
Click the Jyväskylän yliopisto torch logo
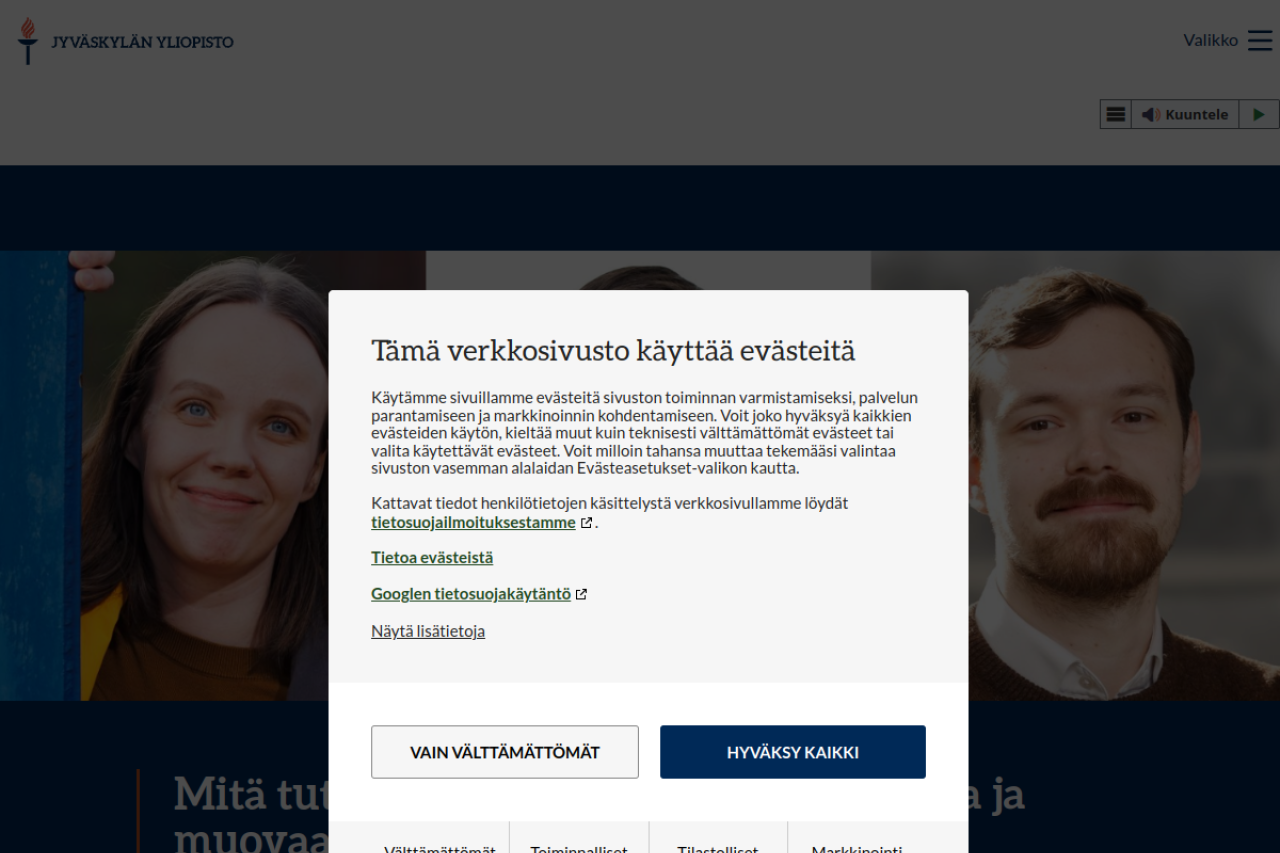click(28, 41)
